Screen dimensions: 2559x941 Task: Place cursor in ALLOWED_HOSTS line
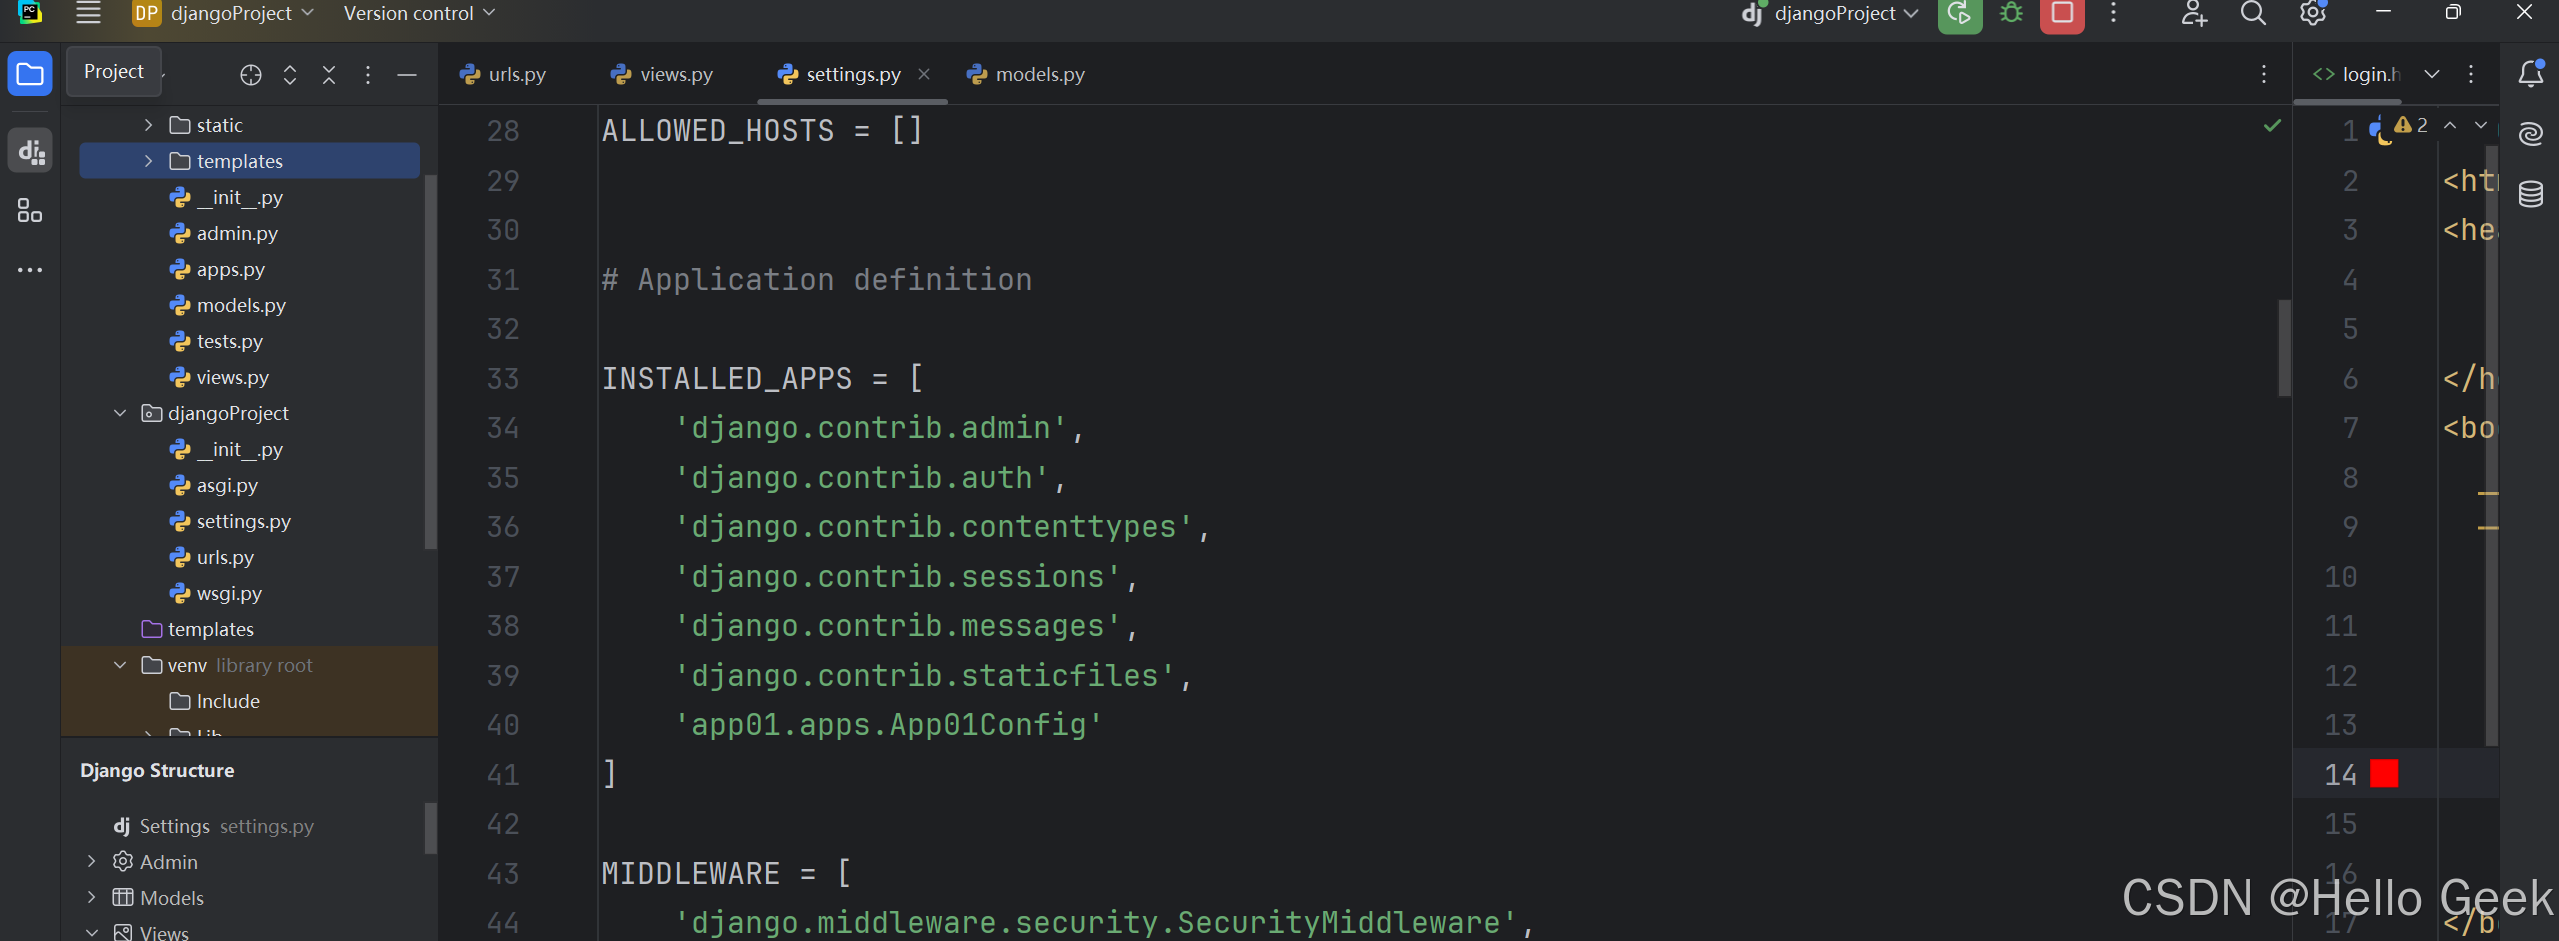coord(762,131)
